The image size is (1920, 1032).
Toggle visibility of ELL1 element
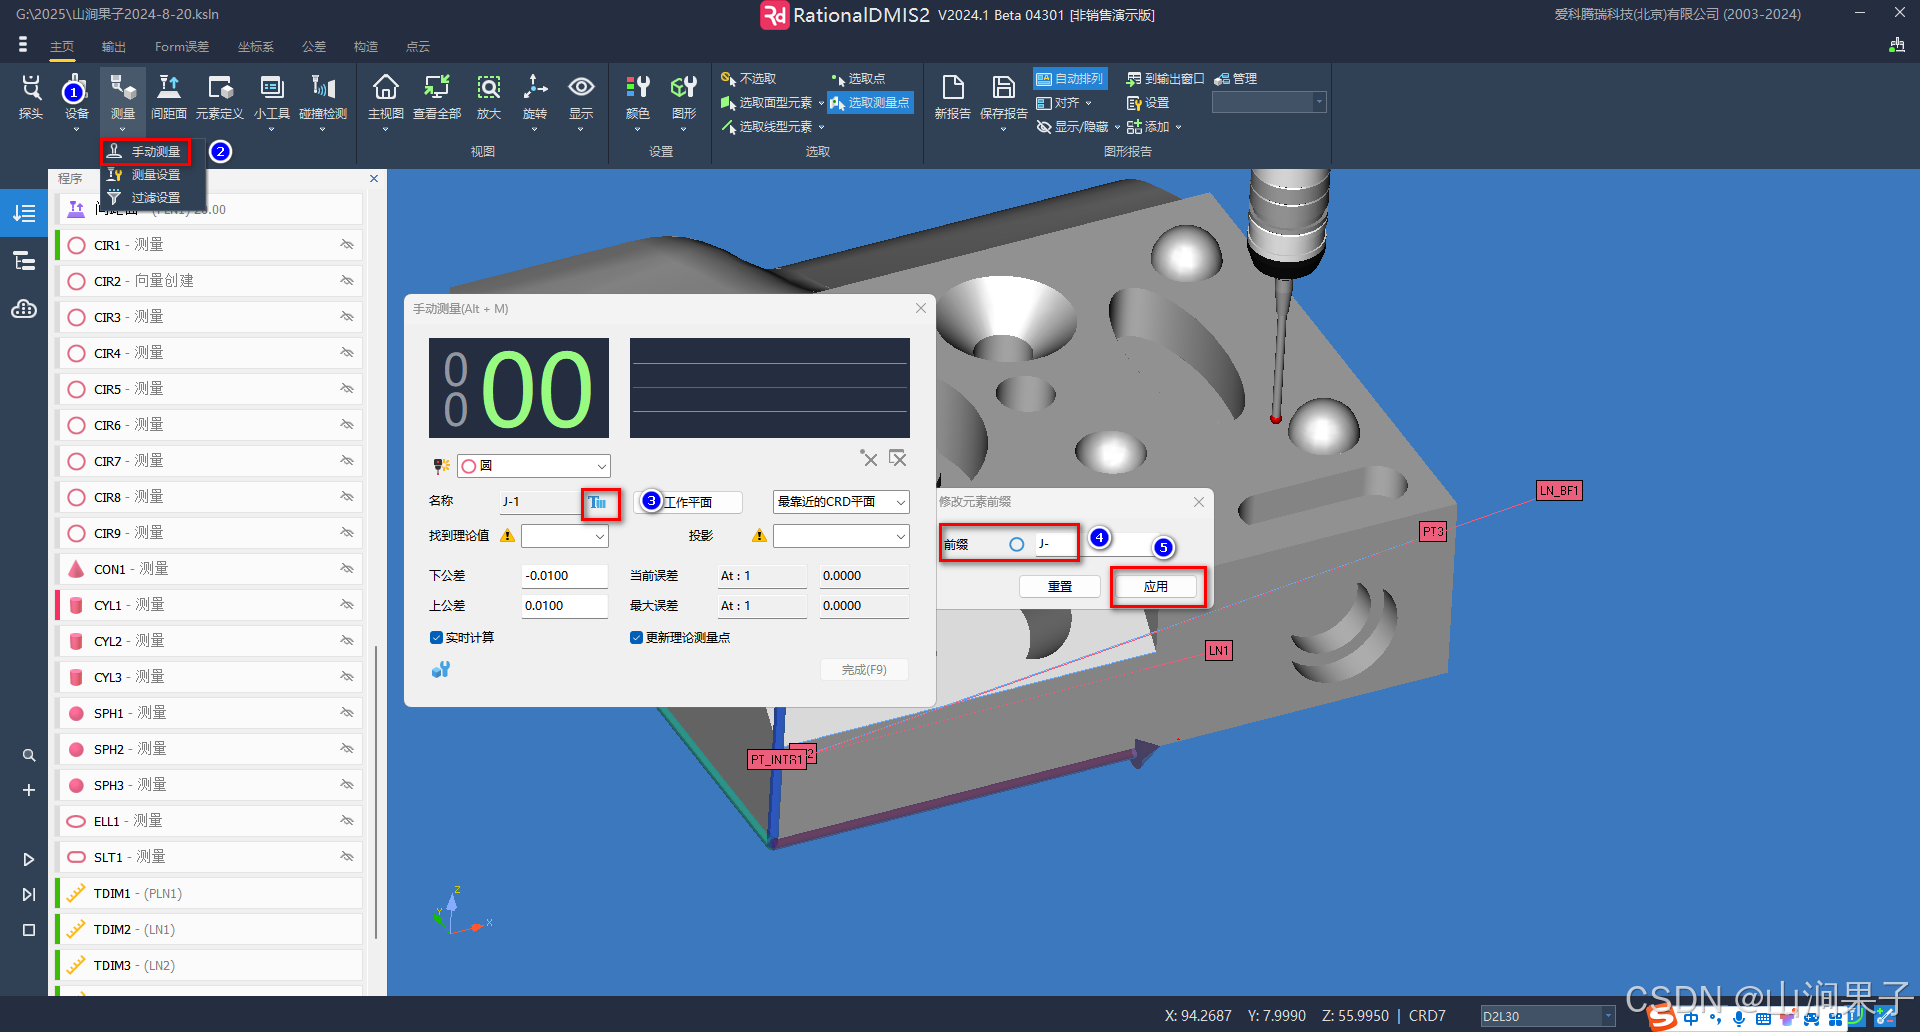347,821
